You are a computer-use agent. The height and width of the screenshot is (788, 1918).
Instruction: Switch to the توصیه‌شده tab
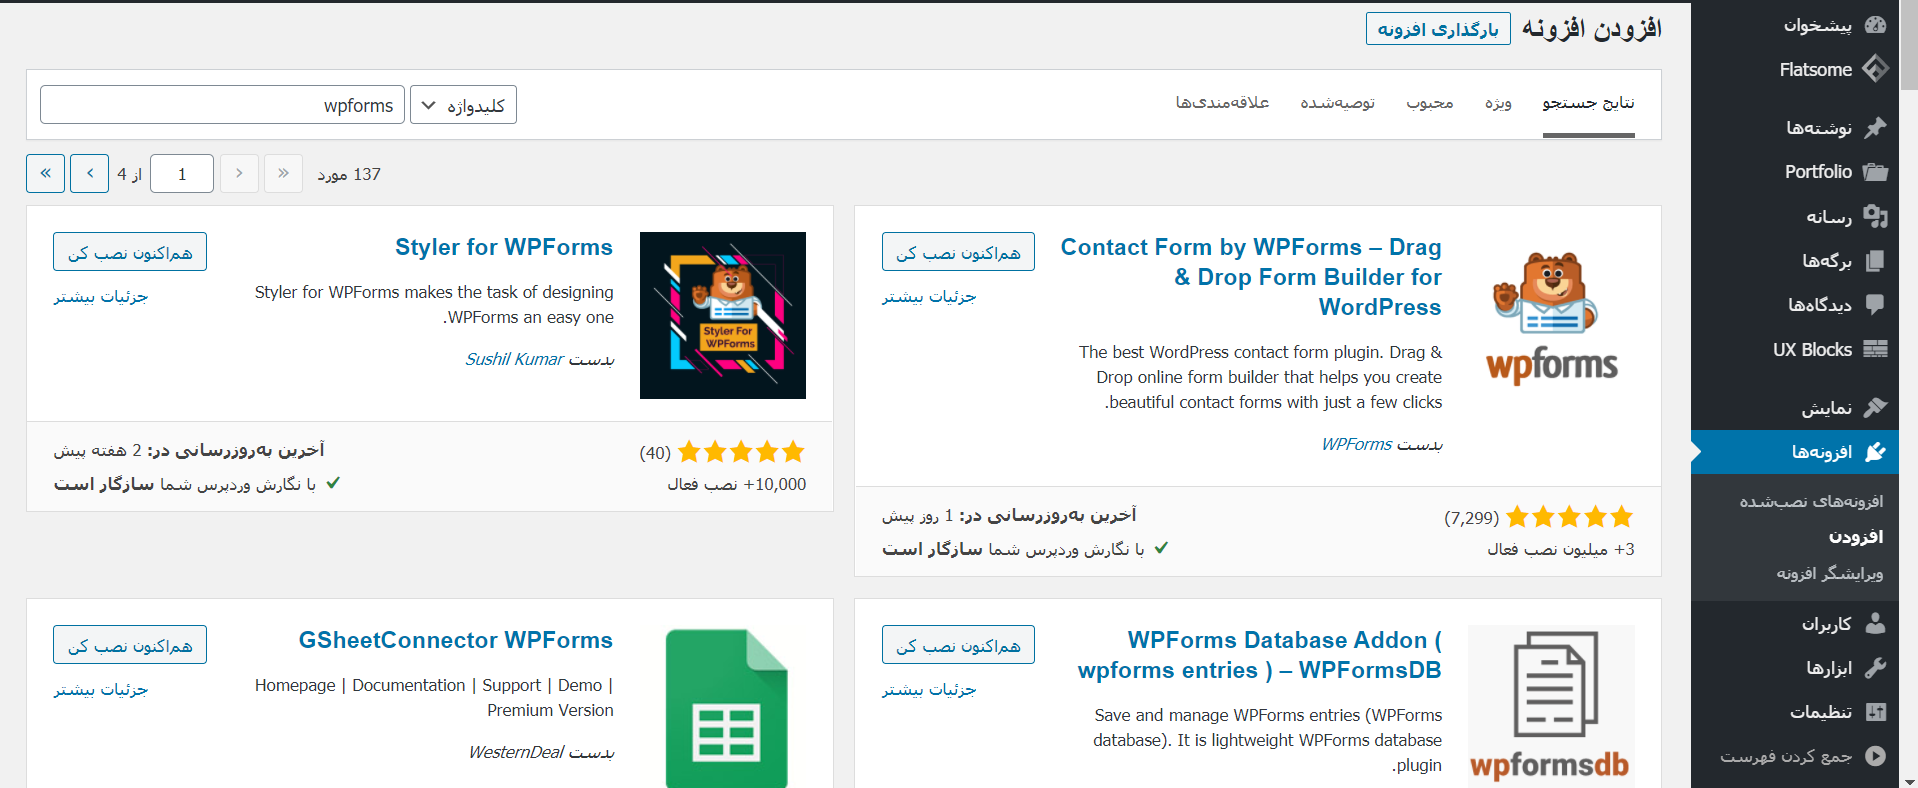pos(1338,103)
